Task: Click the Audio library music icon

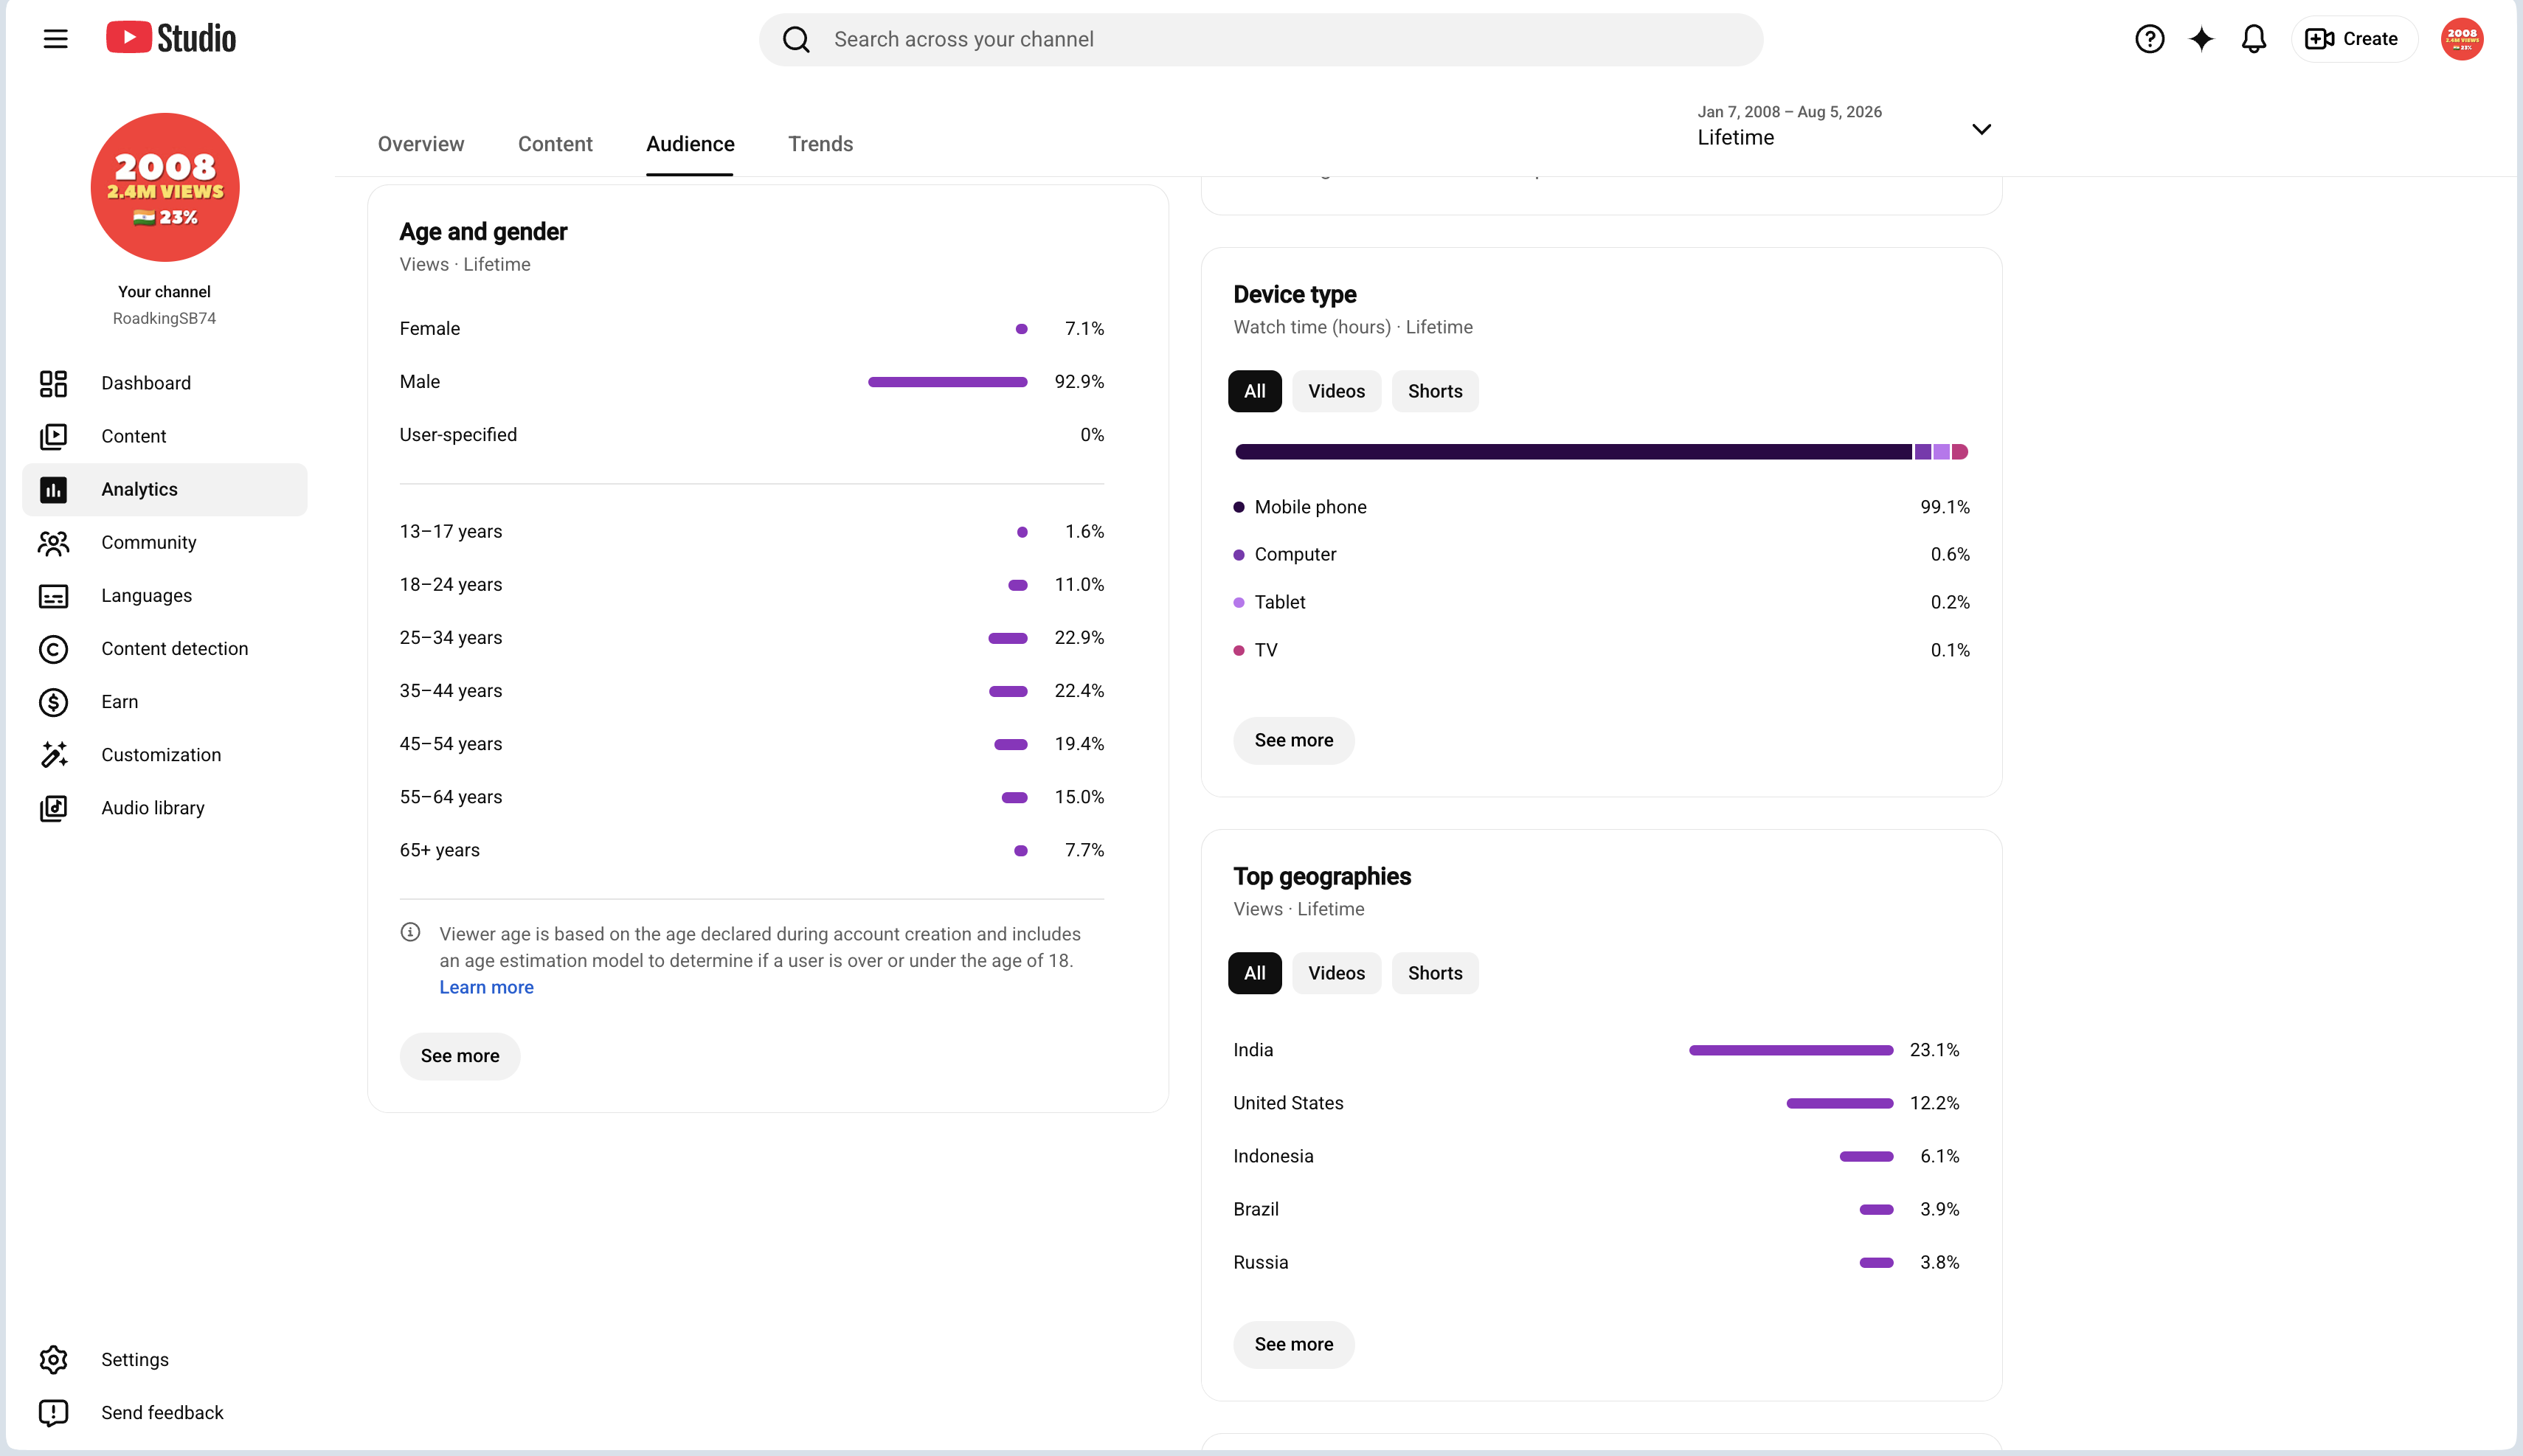Action: [53, 808]
